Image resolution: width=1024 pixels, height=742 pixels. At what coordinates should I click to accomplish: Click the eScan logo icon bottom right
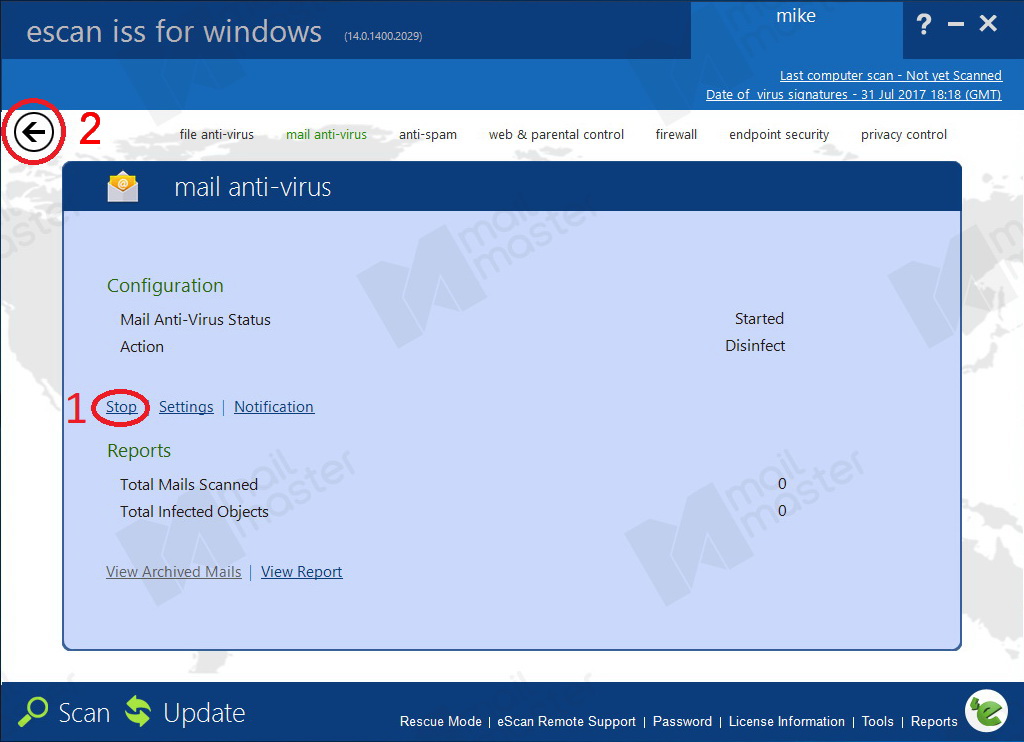(987, 711)
